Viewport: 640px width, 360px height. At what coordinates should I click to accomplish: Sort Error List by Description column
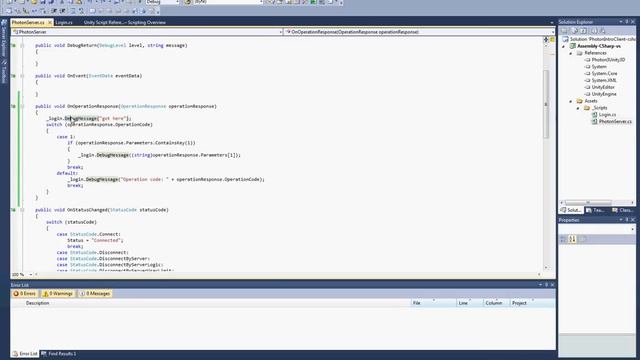pos(217,303)
